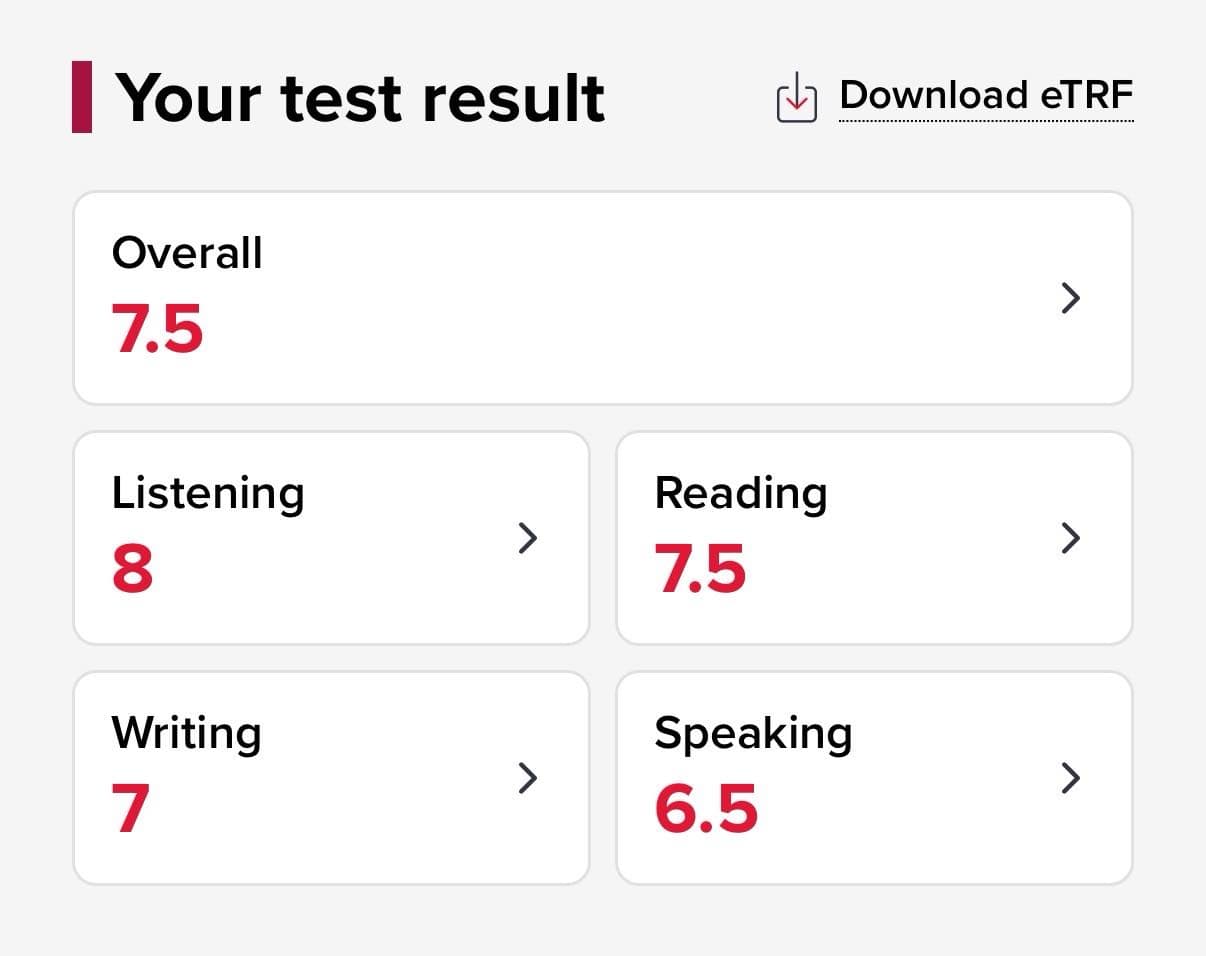Select the Writing label text
1206x956 pixels.
point(187,735)
